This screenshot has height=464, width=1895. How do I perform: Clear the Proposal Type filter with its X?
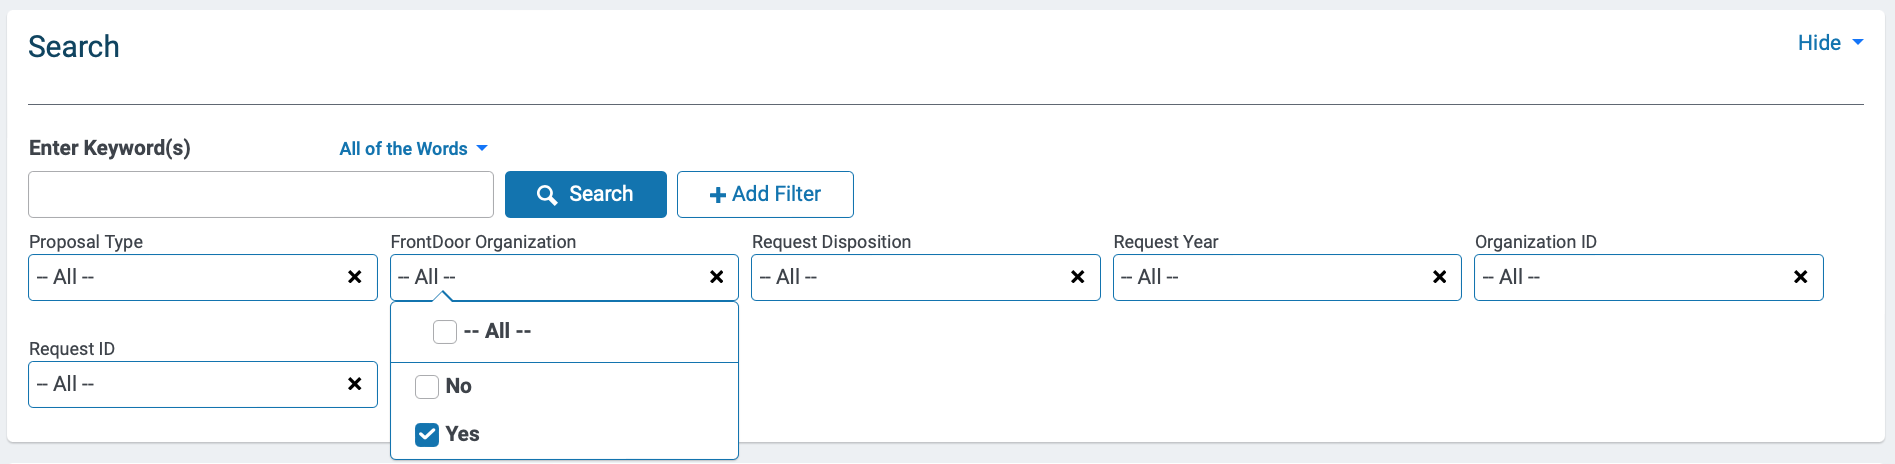click(x=354, y=277)
